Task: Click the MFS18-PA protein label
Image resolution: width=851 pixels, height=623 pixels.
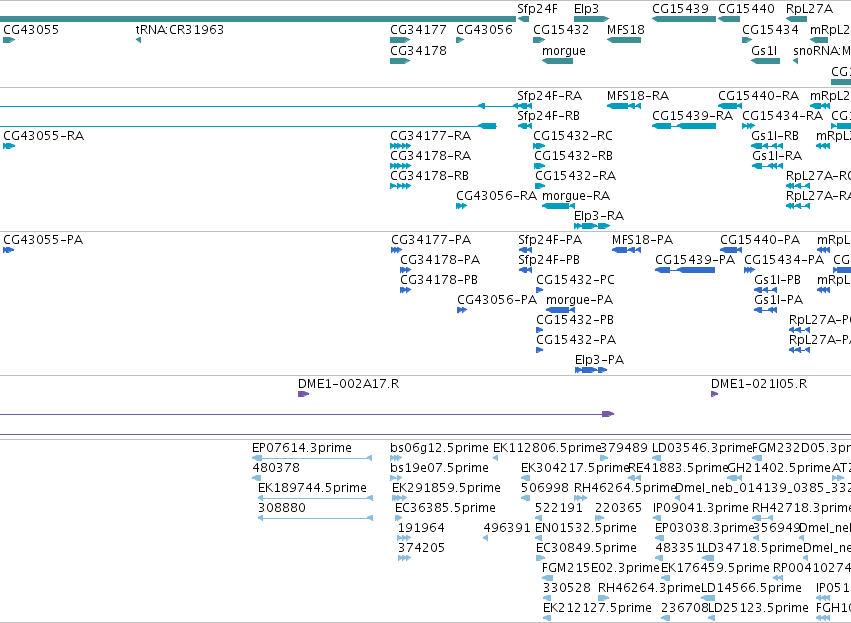Action: click(x=643, y=240)
